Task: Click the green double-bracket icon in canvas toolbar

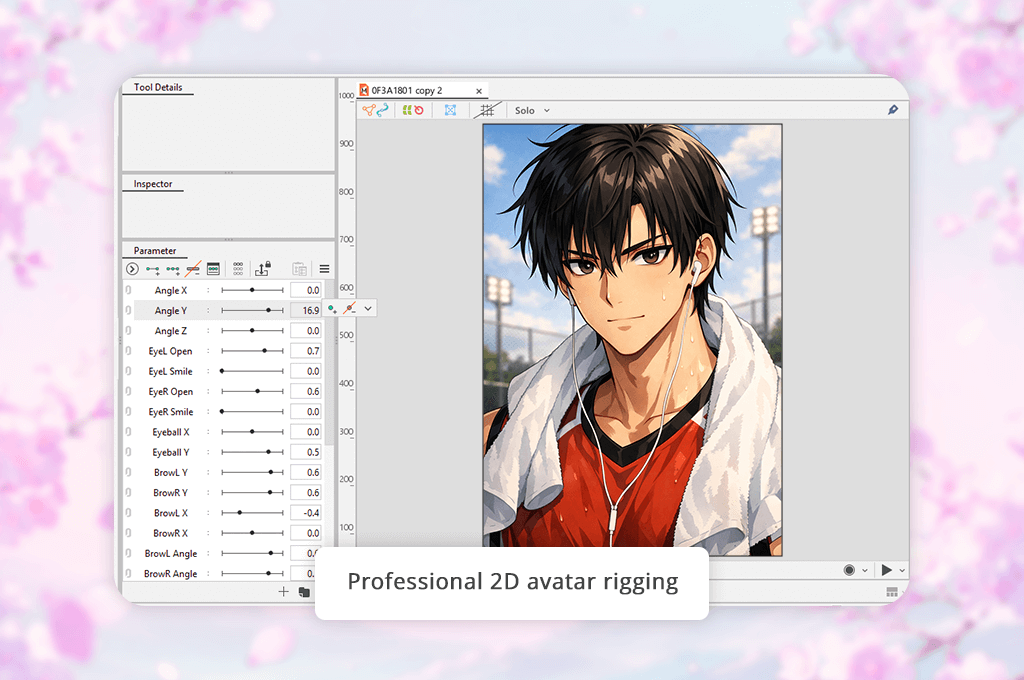Action: coord(407,110)
